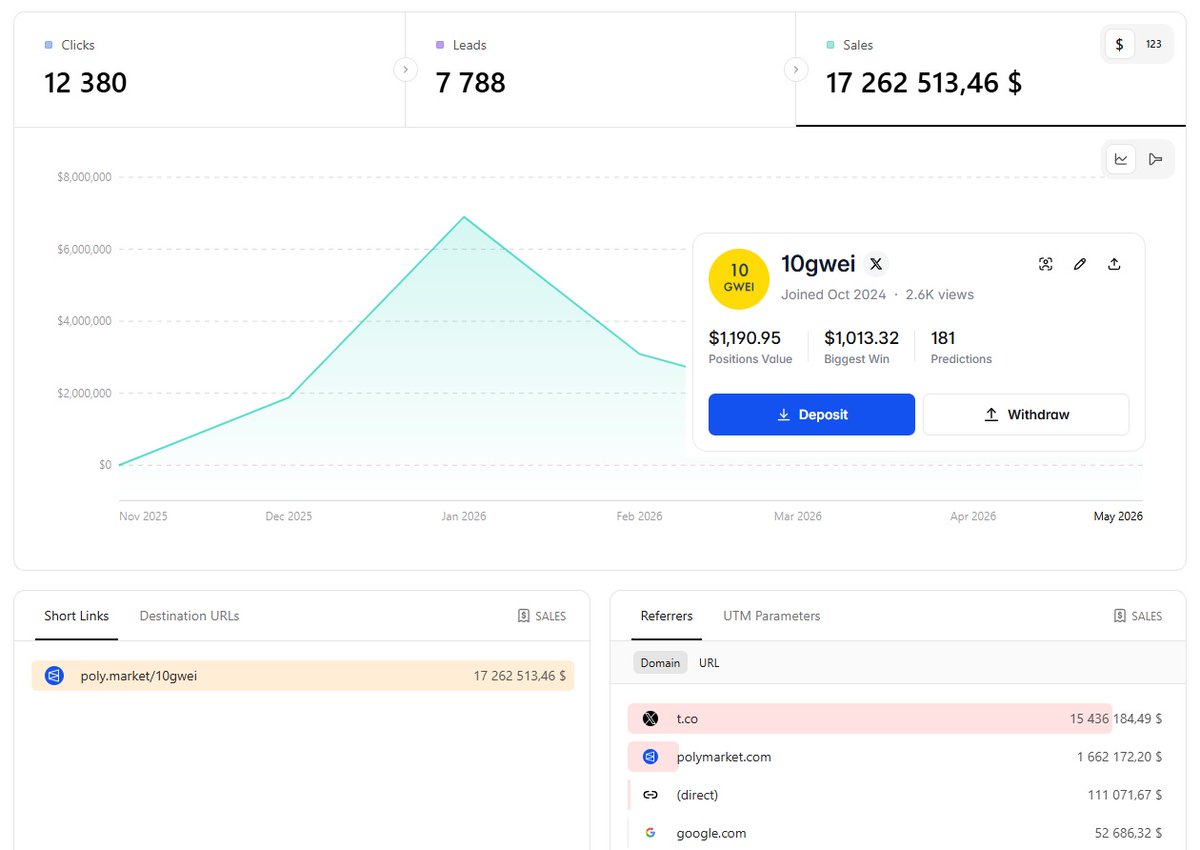This screenshot has width=1200, height=850.
Task: Click the 17 262 513,46 $ sales total
Action: point(924,83)
